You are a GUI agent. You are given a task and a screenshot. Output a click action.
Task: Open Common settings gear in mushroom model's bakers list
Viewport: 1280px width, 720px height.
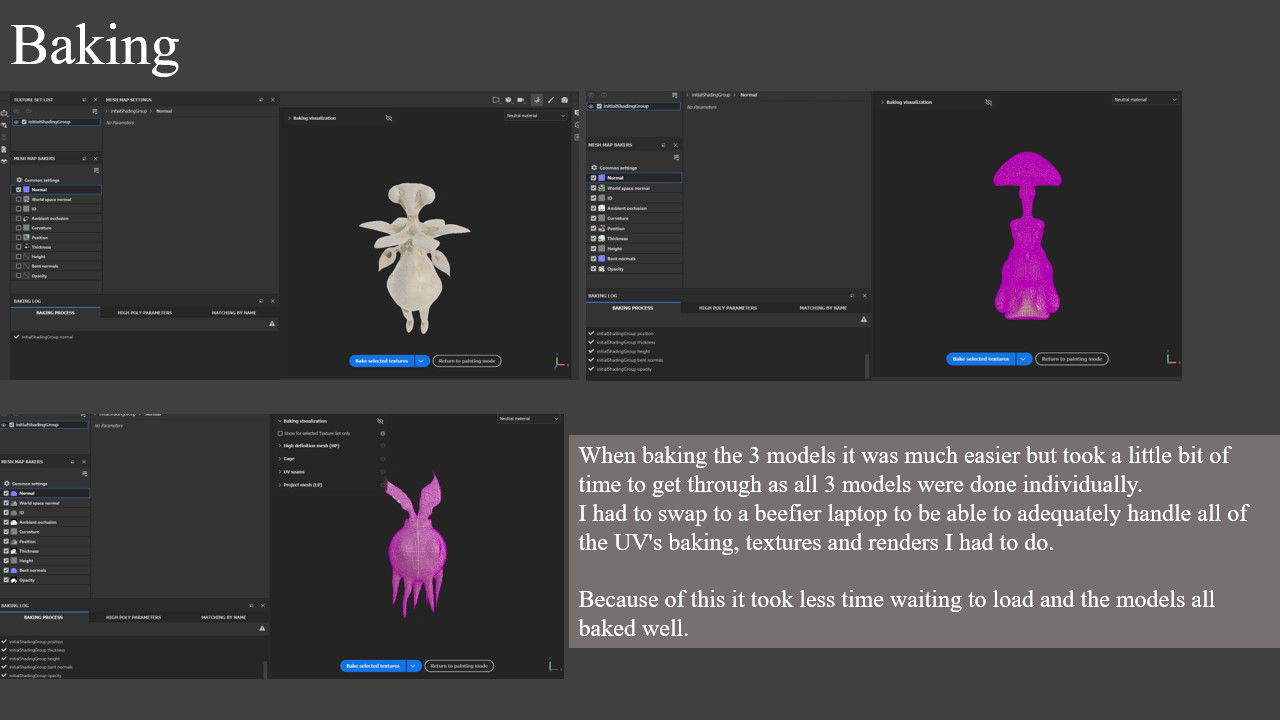tap(594, 168)
